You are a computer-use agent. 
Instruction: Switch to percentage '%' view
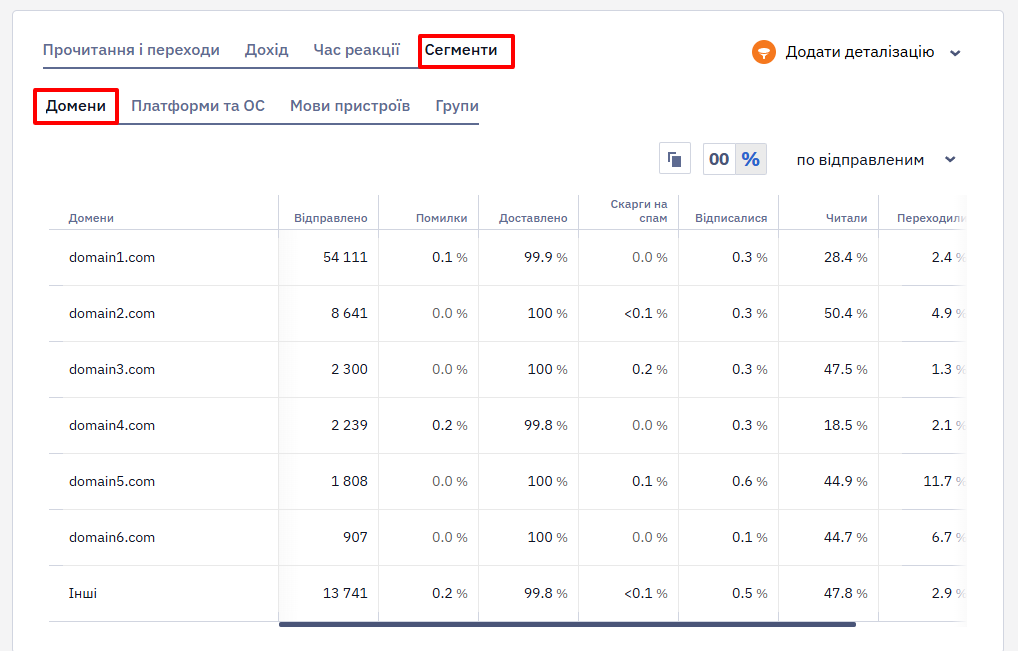pyautogui.click(x=751, y=159)
